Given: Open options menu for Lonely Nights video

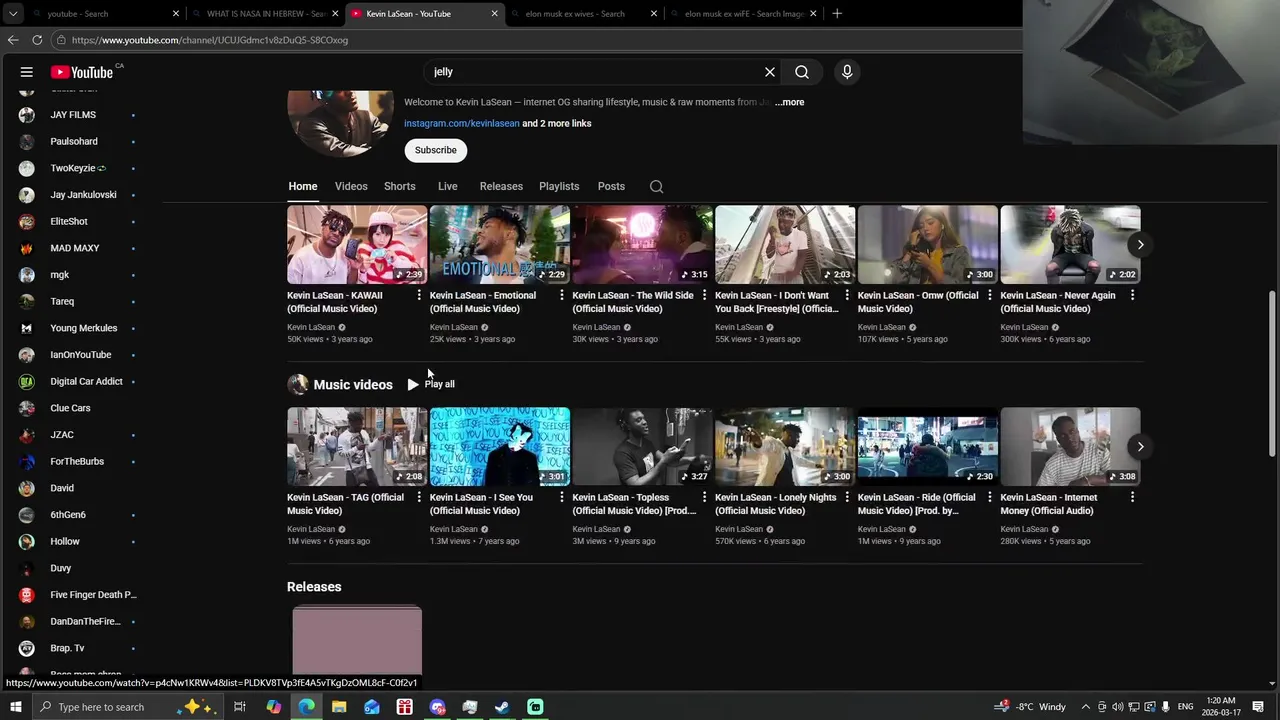Looking at the screenshot, I should 847,498.
